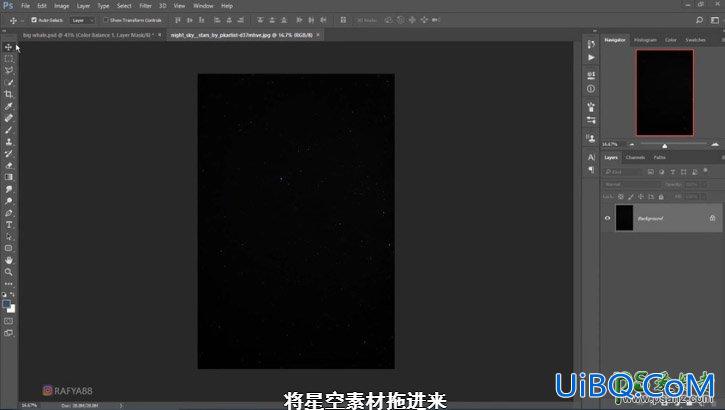Select the Hand tool
The height and width of the screenshot is (410, 725).
point(8,260)
